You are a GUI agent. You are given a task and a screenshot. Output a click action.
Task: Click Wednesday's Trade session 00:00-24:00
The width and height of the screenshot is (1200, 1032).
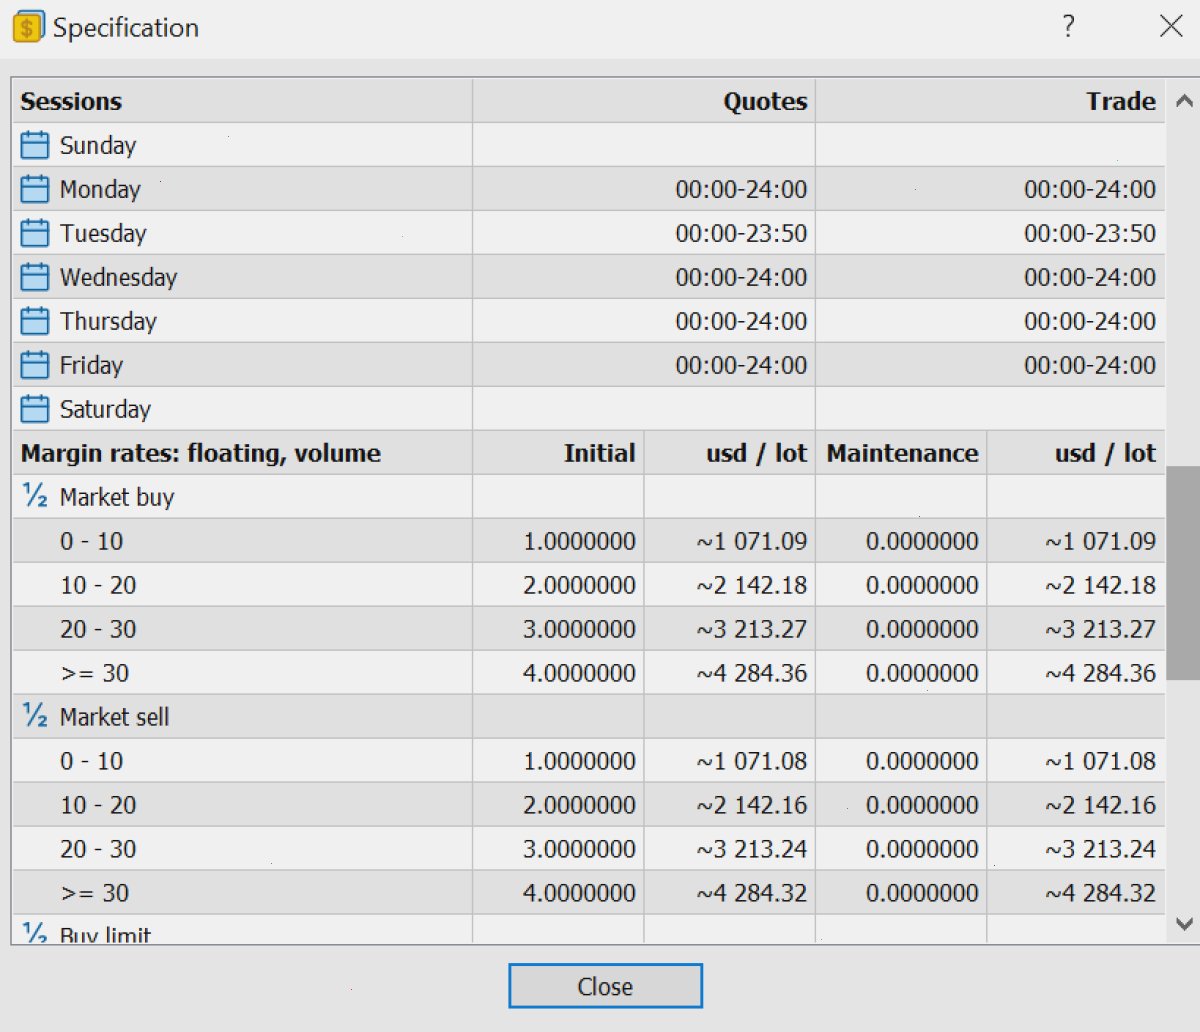click(x=1090, y=277)
